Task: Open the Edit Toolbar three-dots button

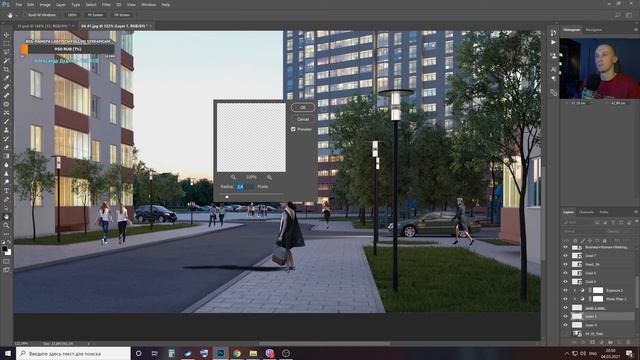Action: [x=6, y=234]
